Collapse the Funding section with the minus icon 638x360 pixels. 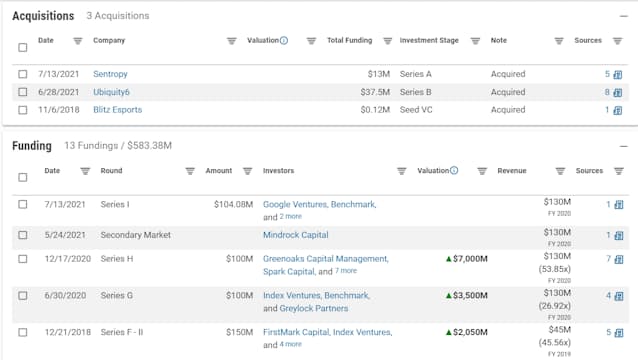point(624,146)
